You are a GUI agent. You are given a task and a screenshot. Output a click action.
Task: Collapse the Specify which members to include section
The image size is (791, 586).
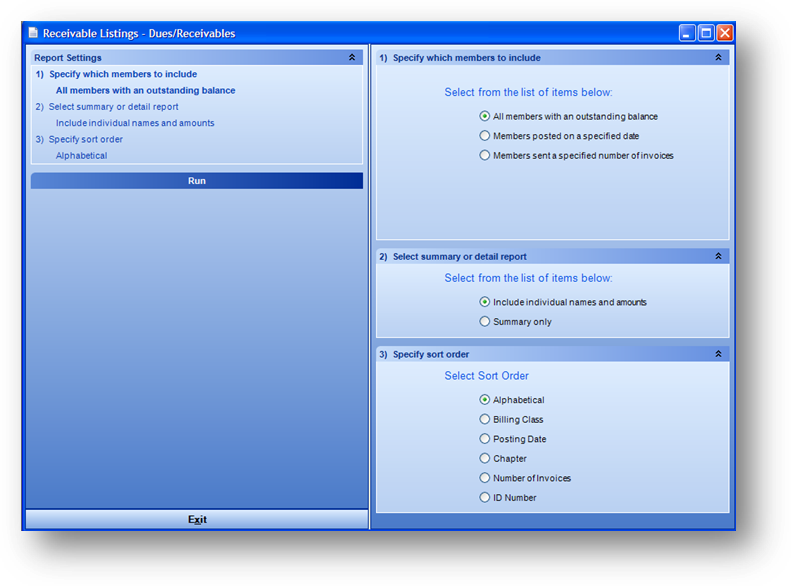[718, 57]
